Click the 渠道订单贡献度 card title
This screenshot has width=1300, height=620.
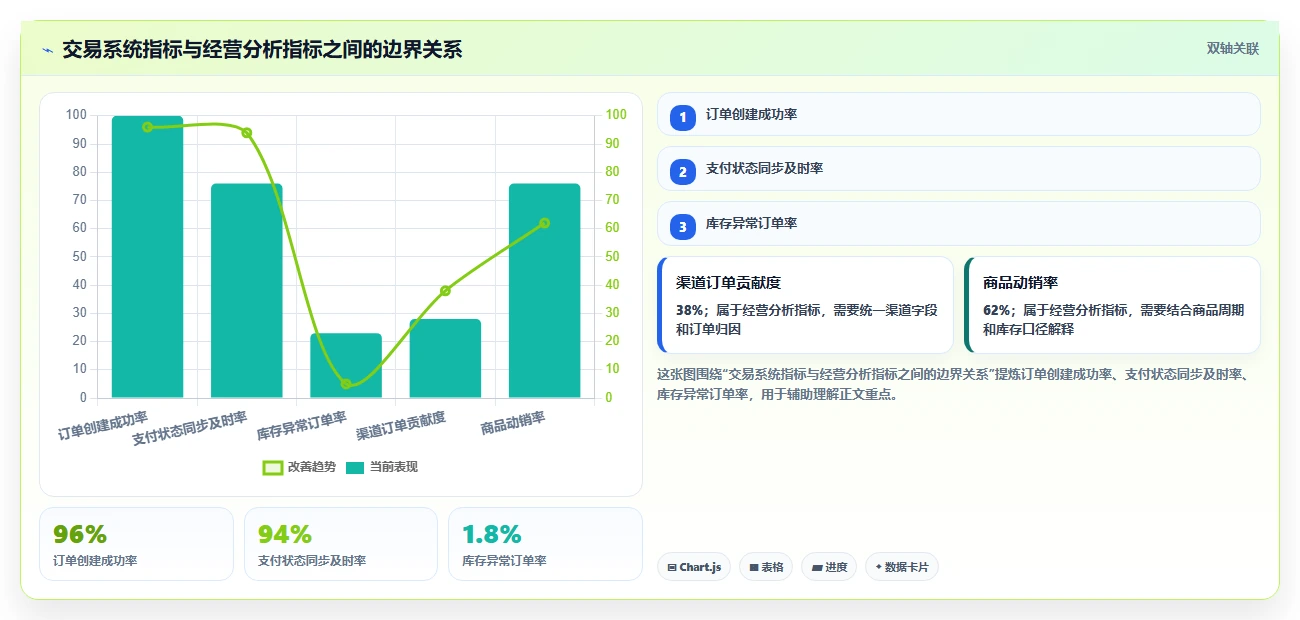click(728, 283)
